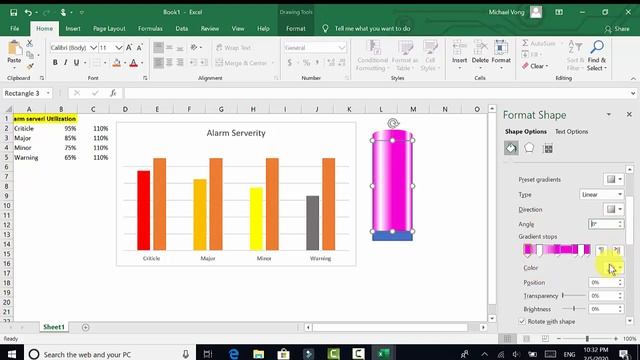Toggle Rotate with shape checkbox
This screenshot has height=360, width=640.
coord(522,322)
